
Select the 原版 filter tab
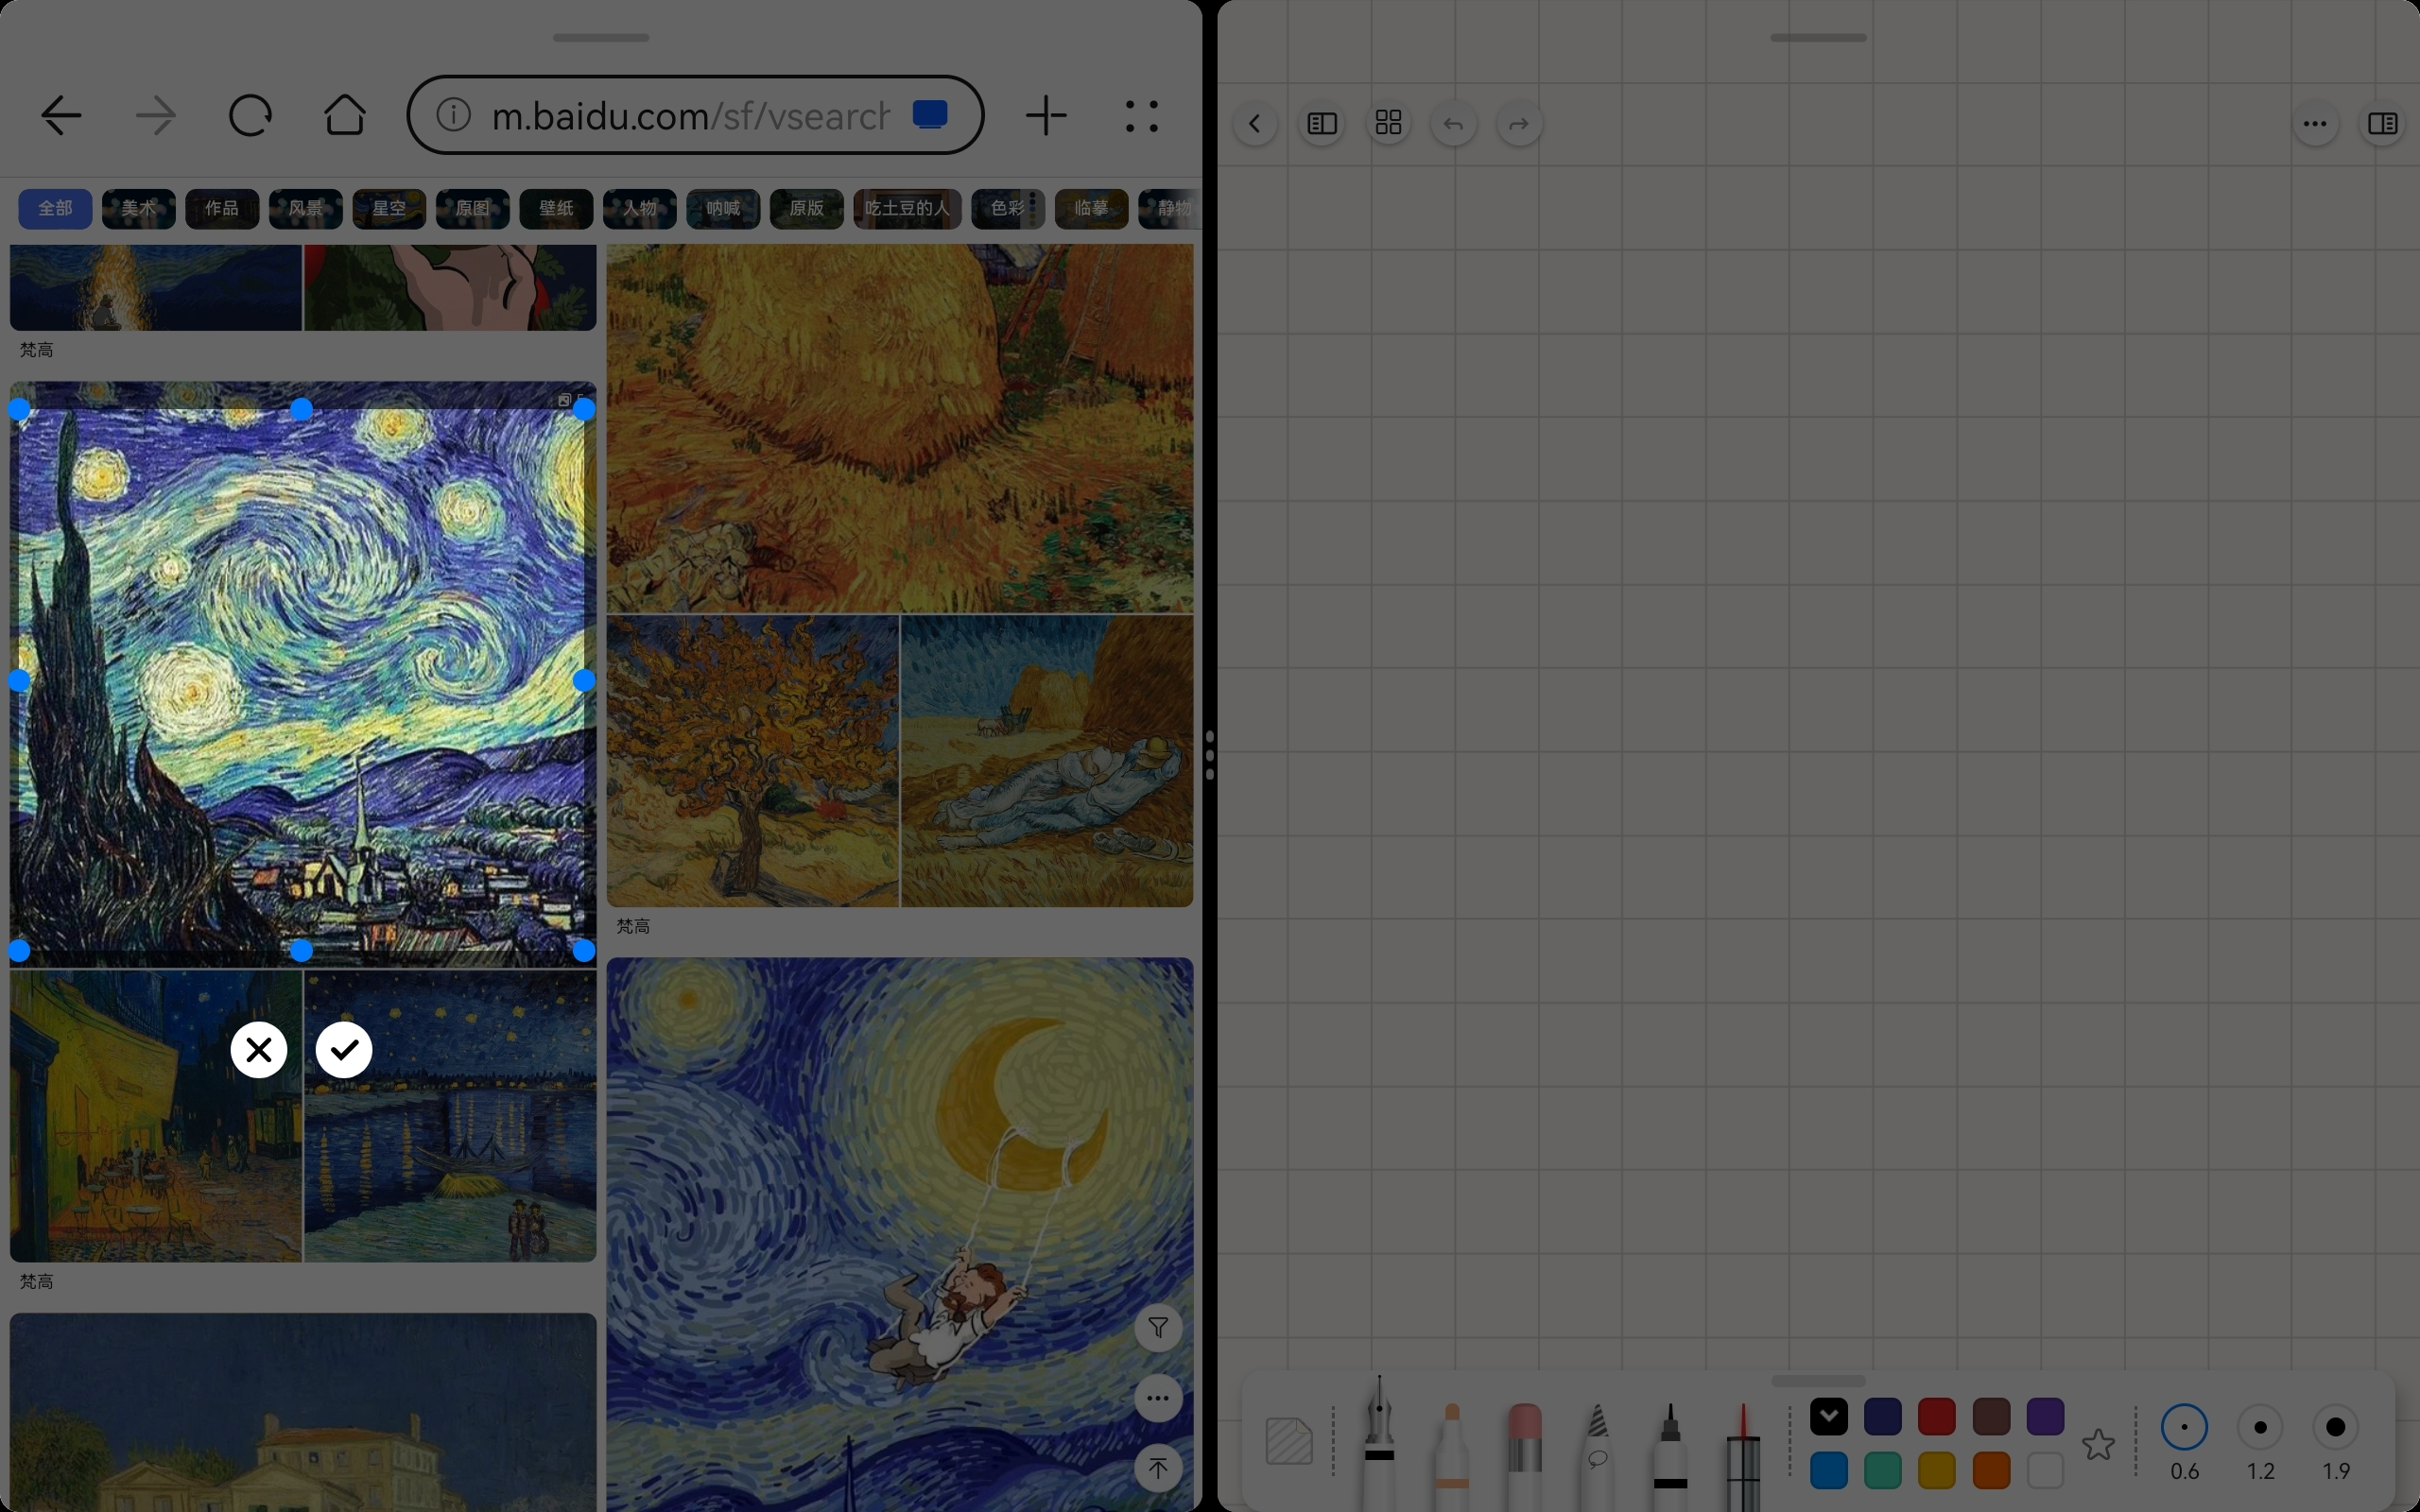tap(807, 208)
